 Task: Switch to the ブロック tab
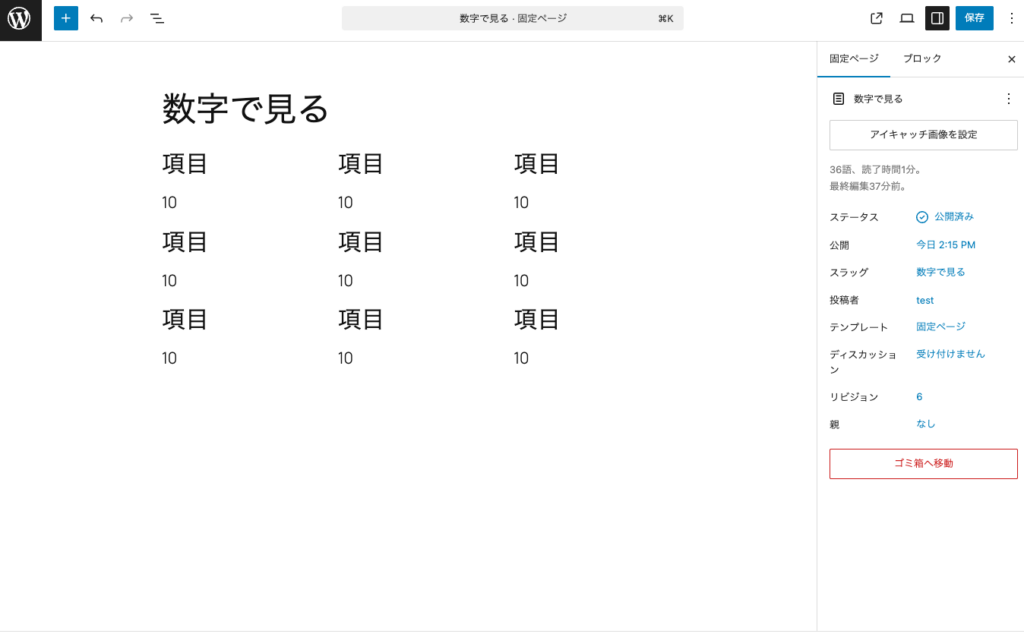point(922,59)
